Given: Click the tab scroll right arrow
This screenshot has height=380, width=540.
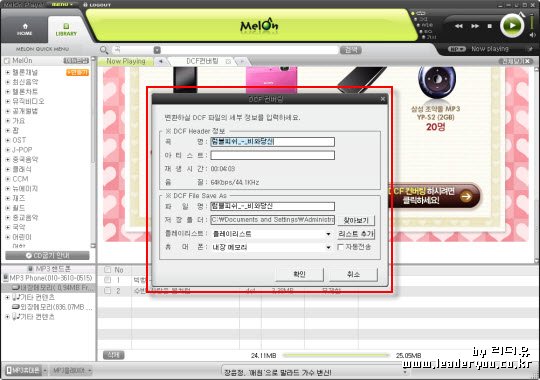Looking at the screenshot, I should pos(242,61).
